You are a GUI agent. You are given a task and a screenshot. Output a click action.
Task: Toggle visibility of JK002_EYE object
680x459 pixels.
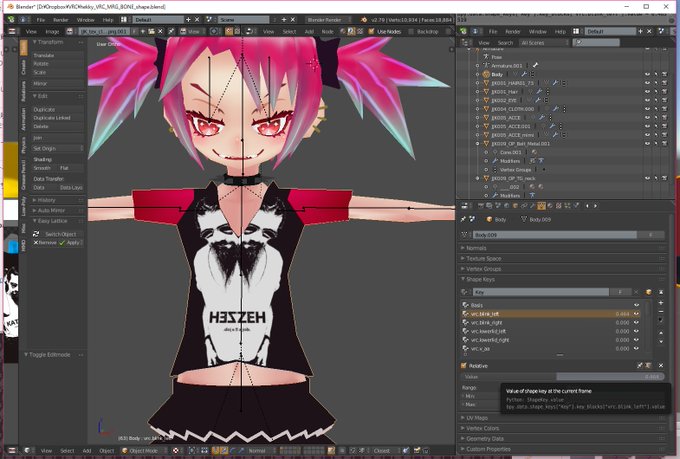click(647, 100)
